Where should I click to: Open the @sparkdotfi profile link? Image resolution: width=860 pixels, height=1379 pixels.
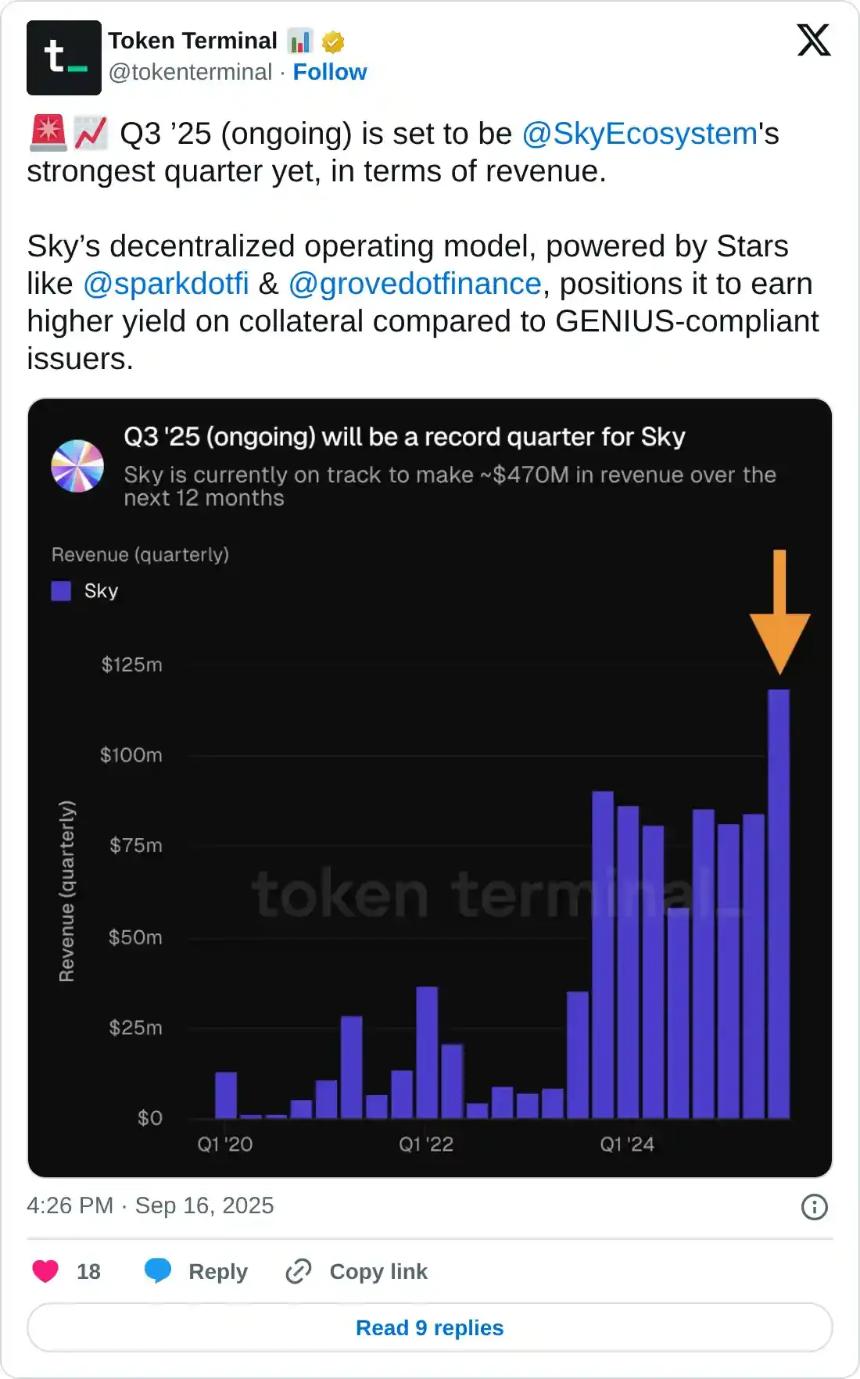pos(167,284)
